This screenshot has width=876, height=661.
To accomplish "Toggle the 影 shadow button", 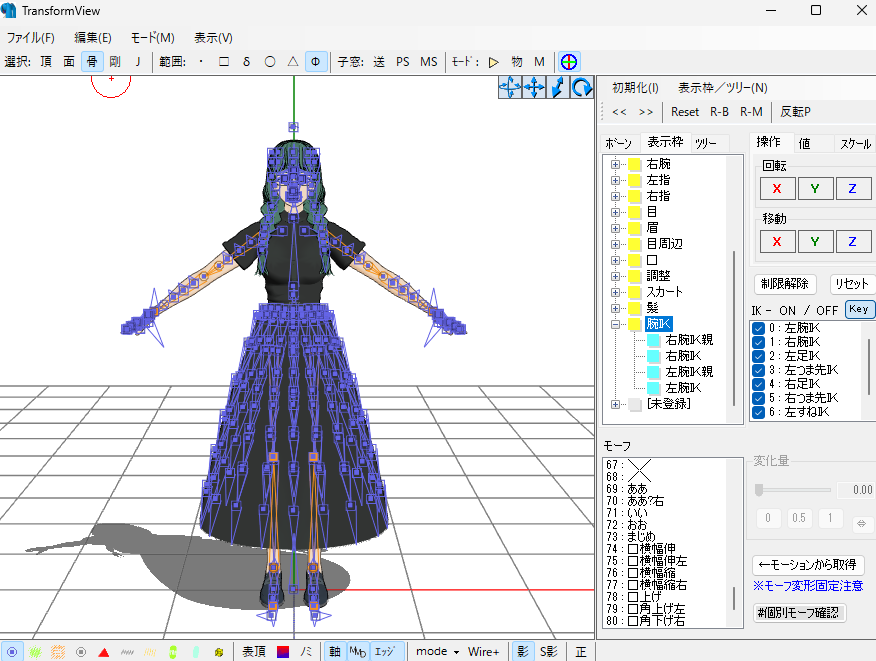I will (522, 652).
